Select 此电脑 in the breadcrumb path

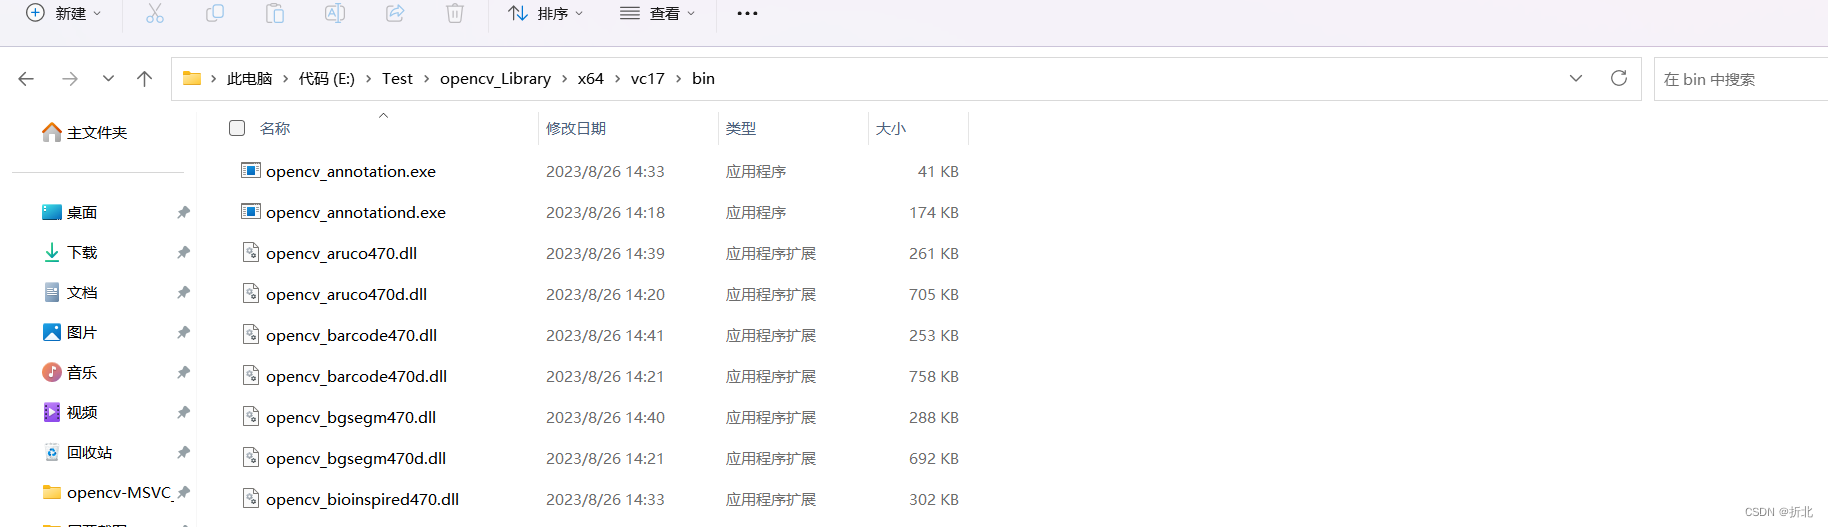coord(249,79)
